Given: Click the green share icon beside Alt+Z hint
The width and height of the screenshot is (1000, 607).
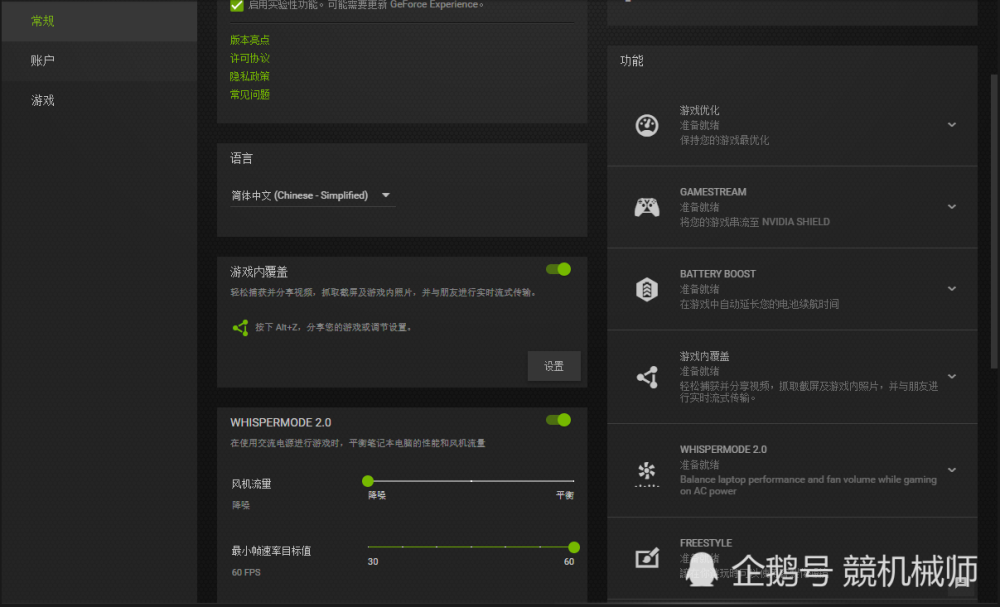Looking at the screenshot, I should tap(240, 328).
